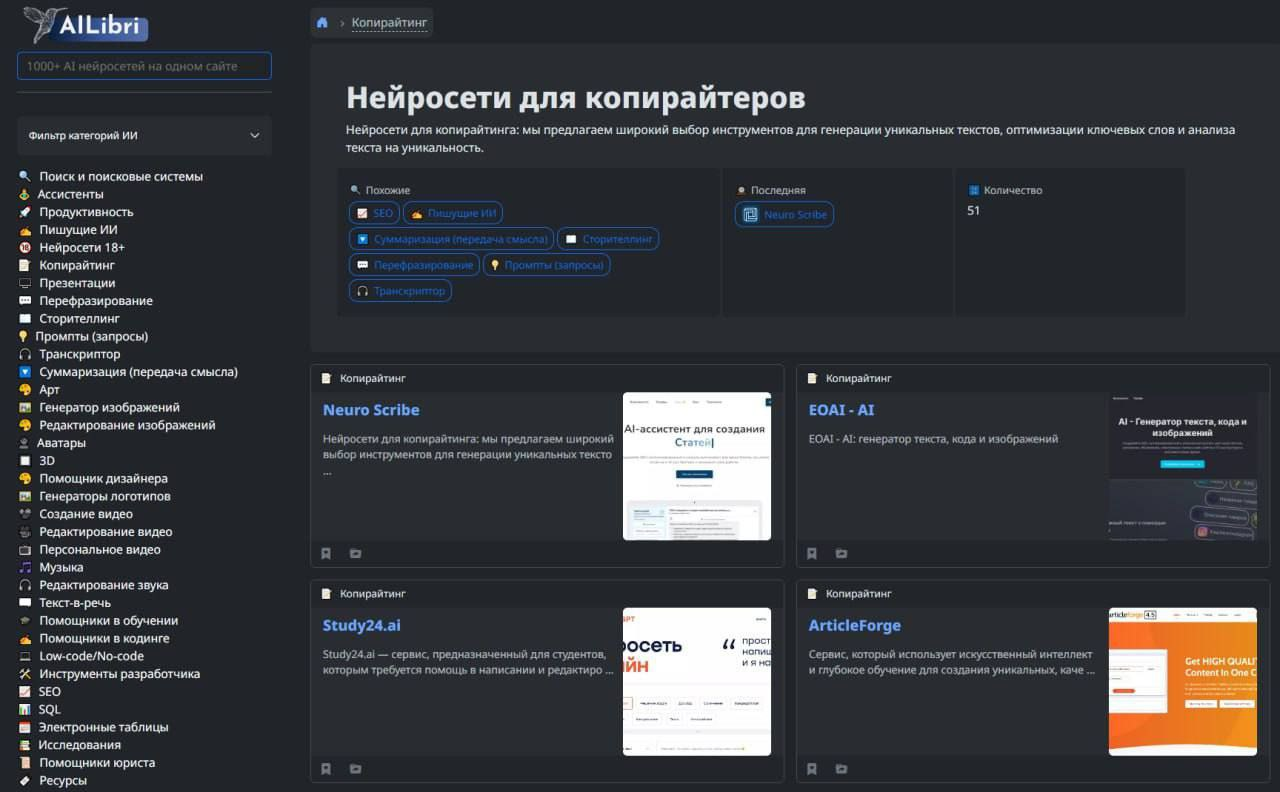
Task: Click the music note icon beside Музыка
Action: [x=25, y=568]
